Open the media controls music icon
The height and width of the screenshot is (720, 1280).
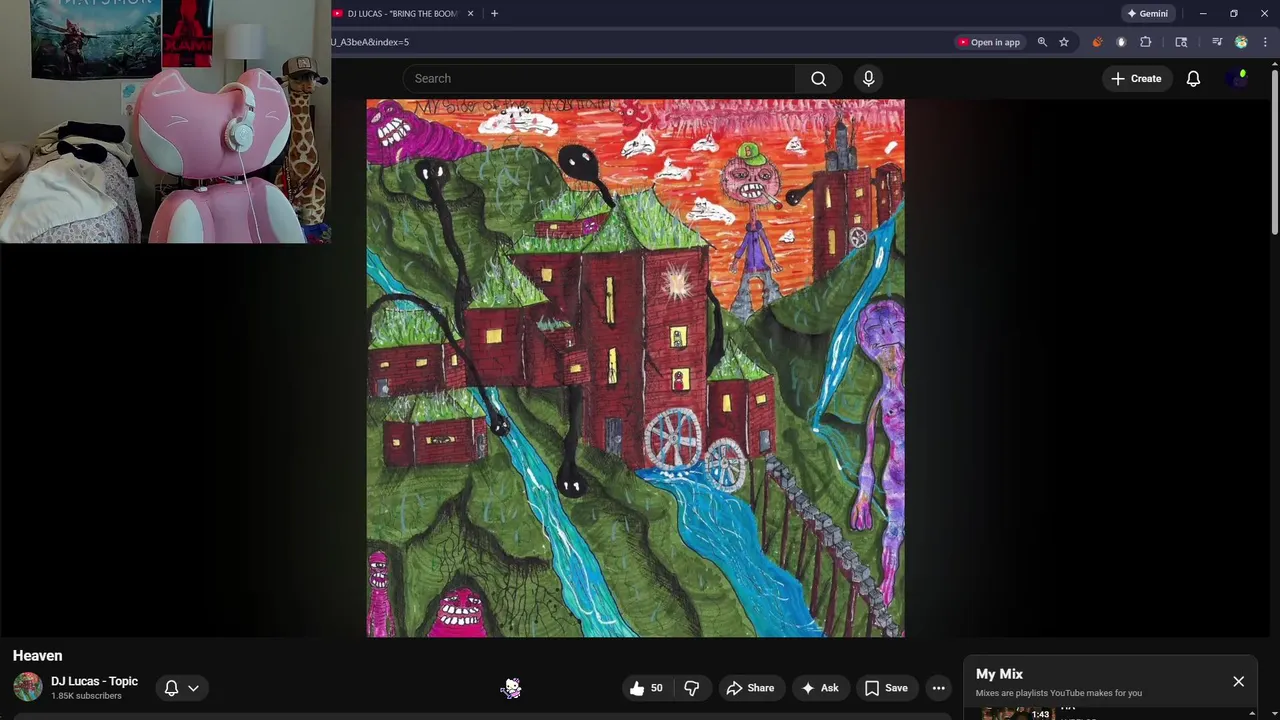point(1217,42)
